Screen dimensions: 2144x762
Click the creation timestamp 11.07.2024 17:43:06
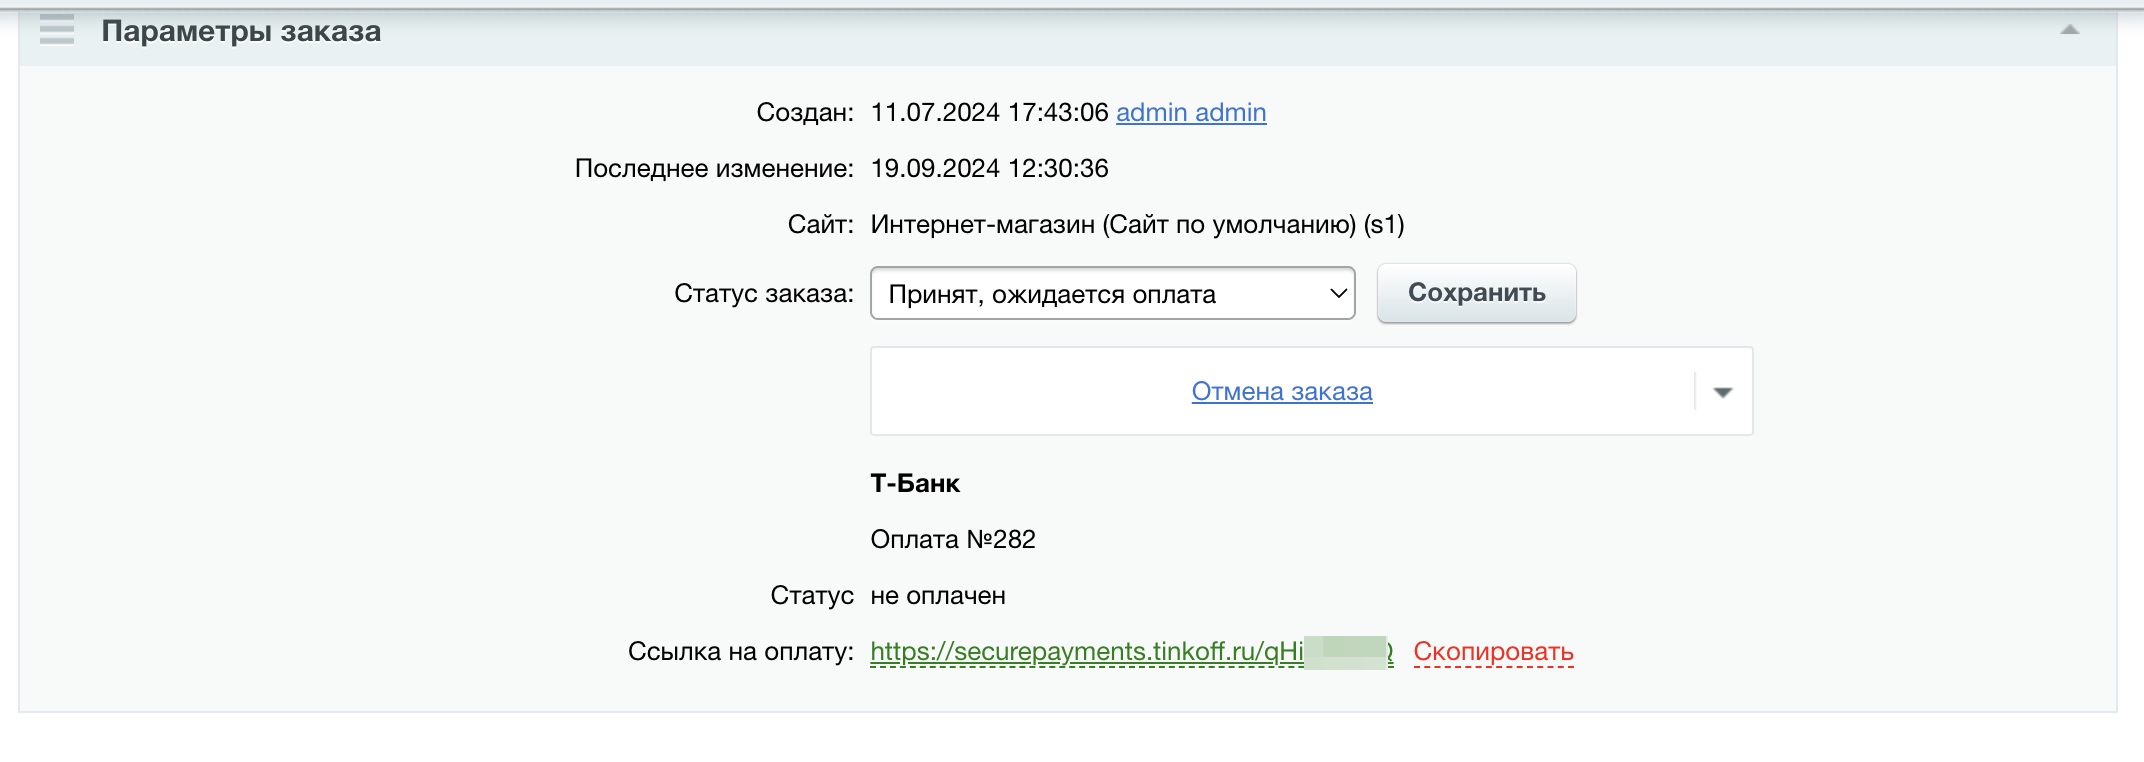tap(989, 113)
